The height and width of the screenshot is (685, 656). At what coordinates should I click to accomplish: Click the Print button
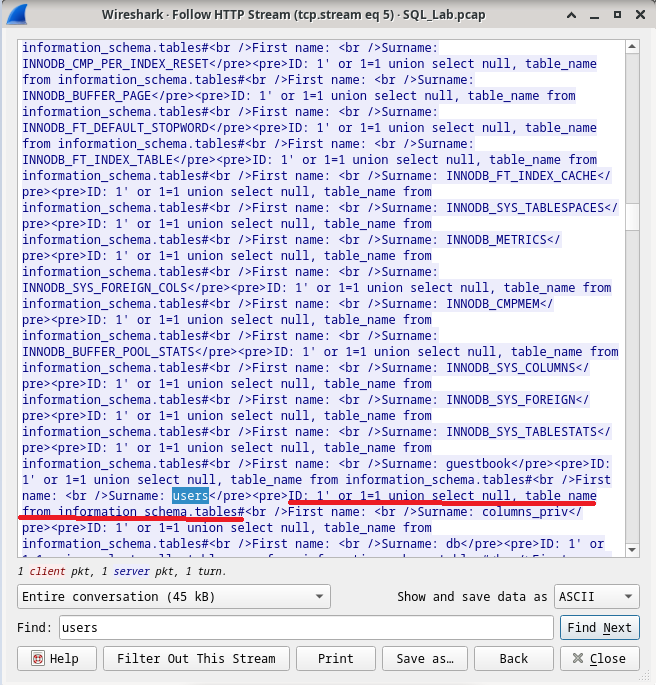335,658
